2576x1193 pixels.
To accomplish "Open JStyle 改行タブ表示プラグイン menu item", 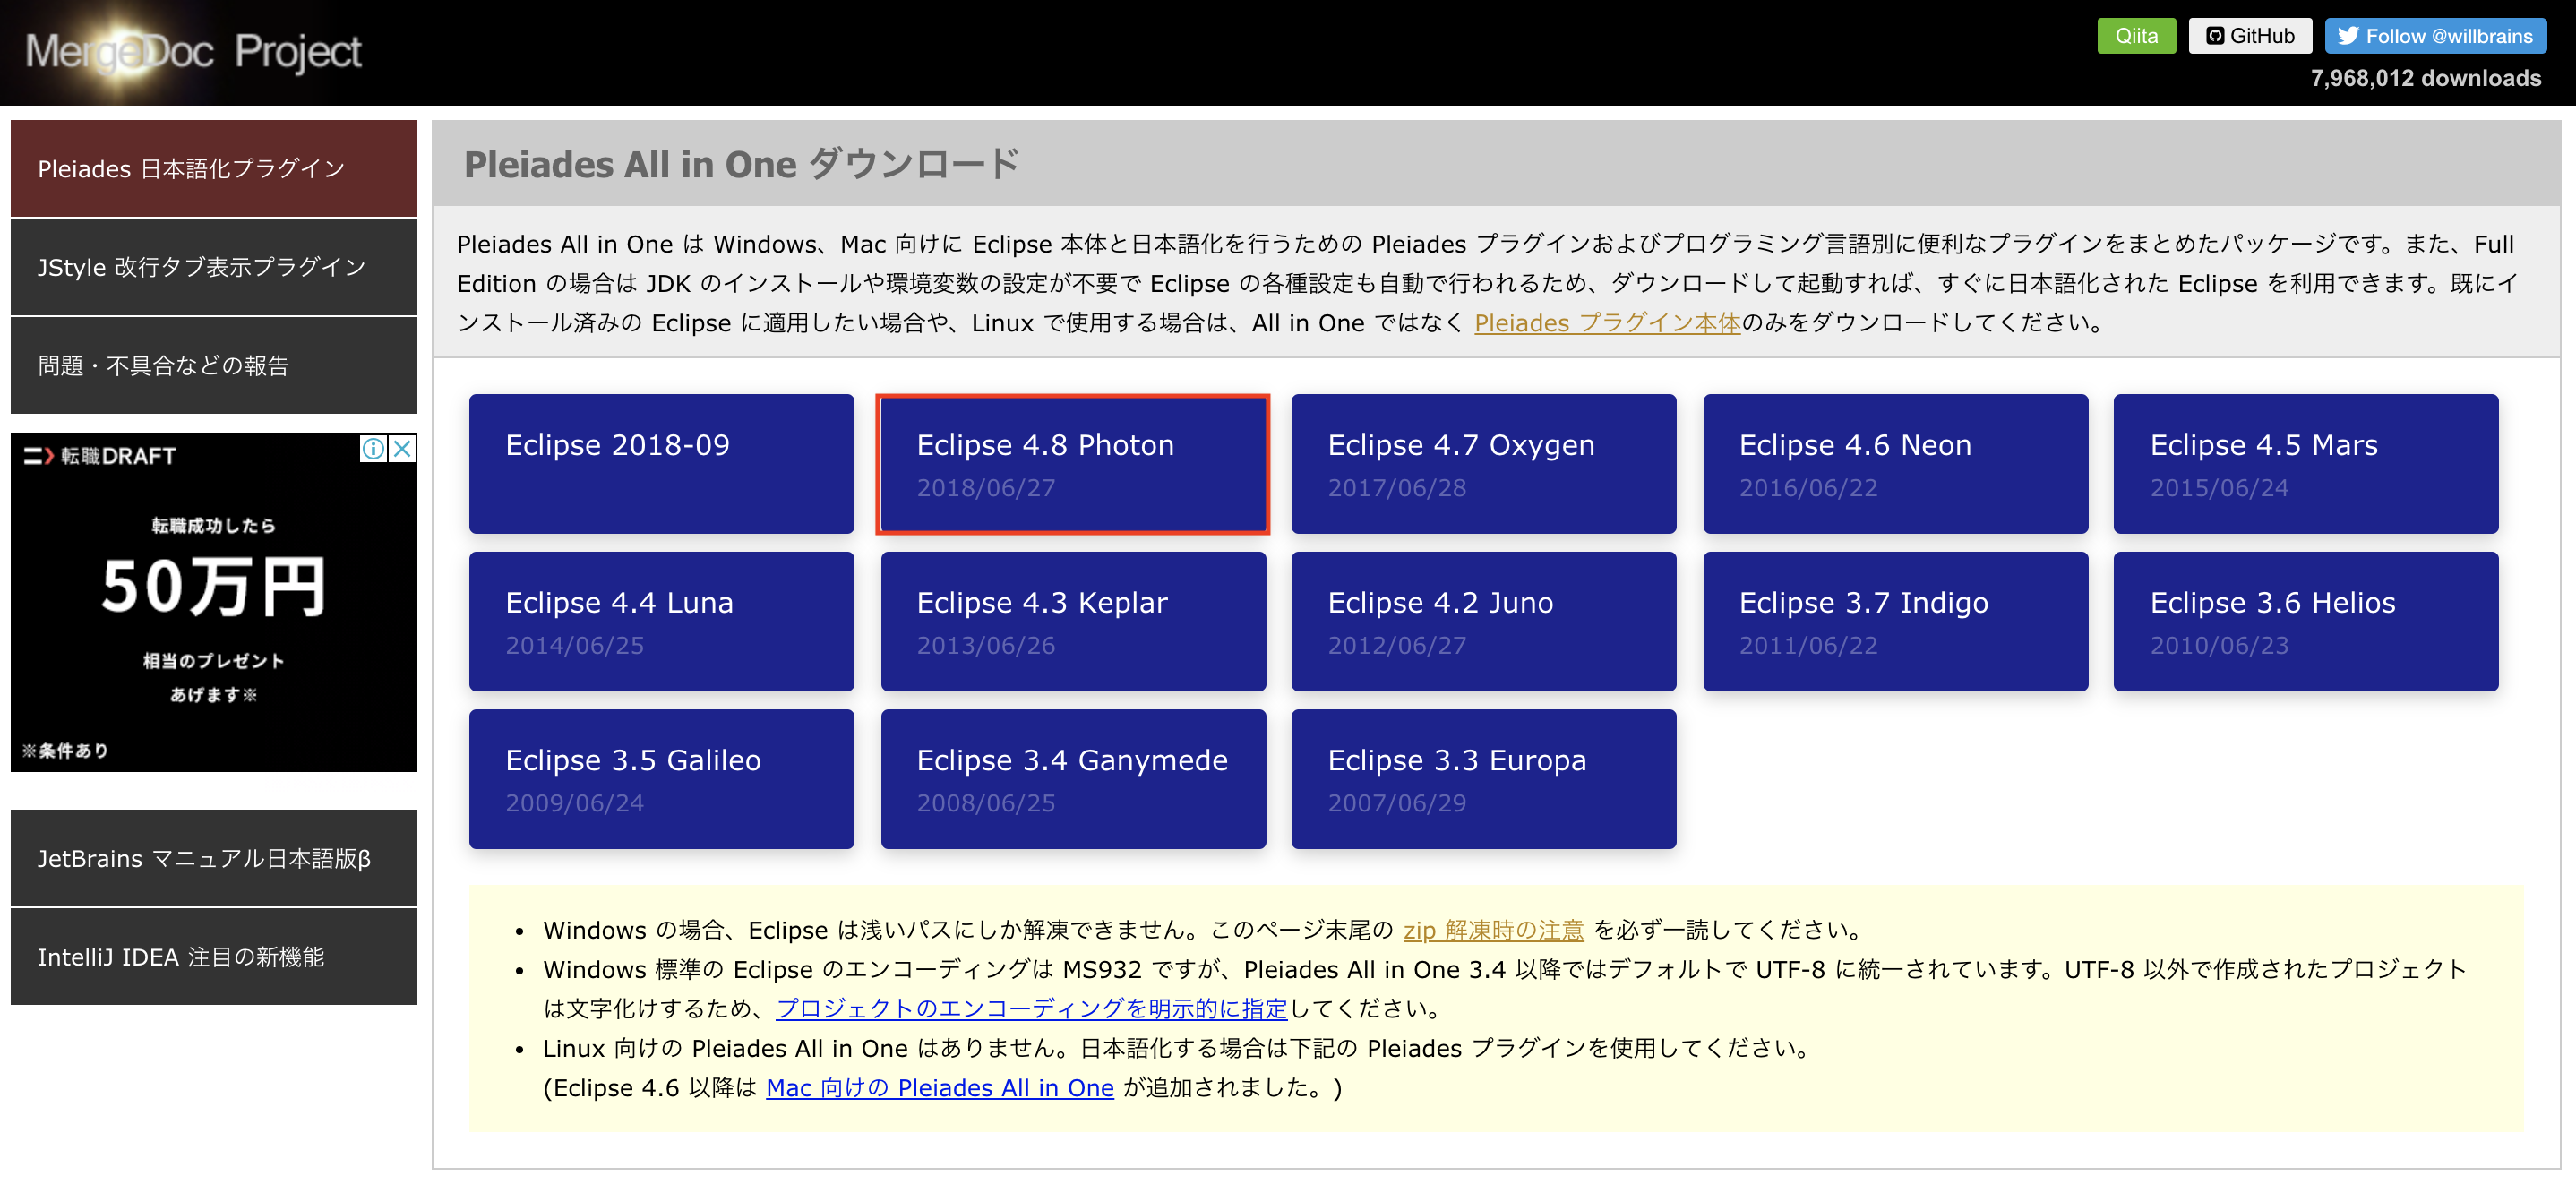I will pyautogui.click(x=214, y=267).
